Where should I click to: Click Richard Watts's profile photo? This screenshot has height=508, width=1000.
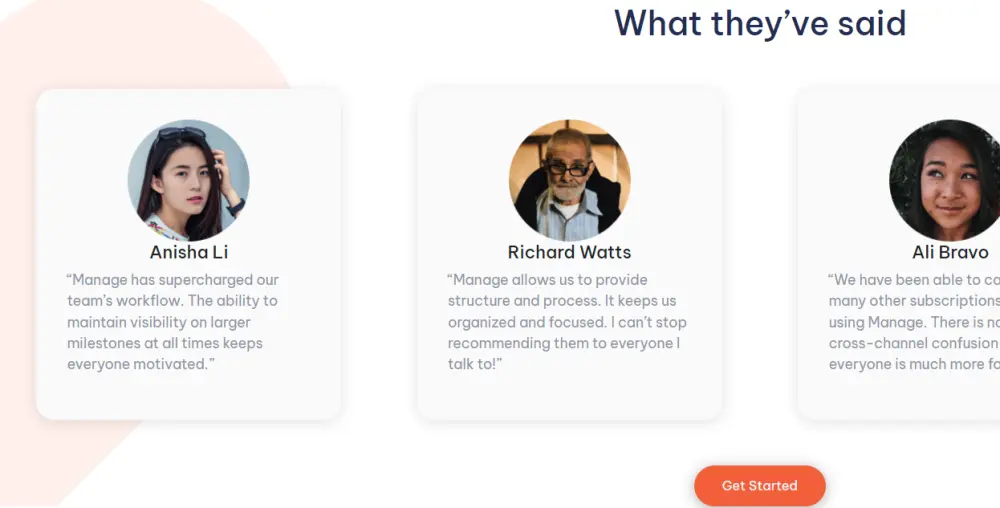tap(569, 180)
